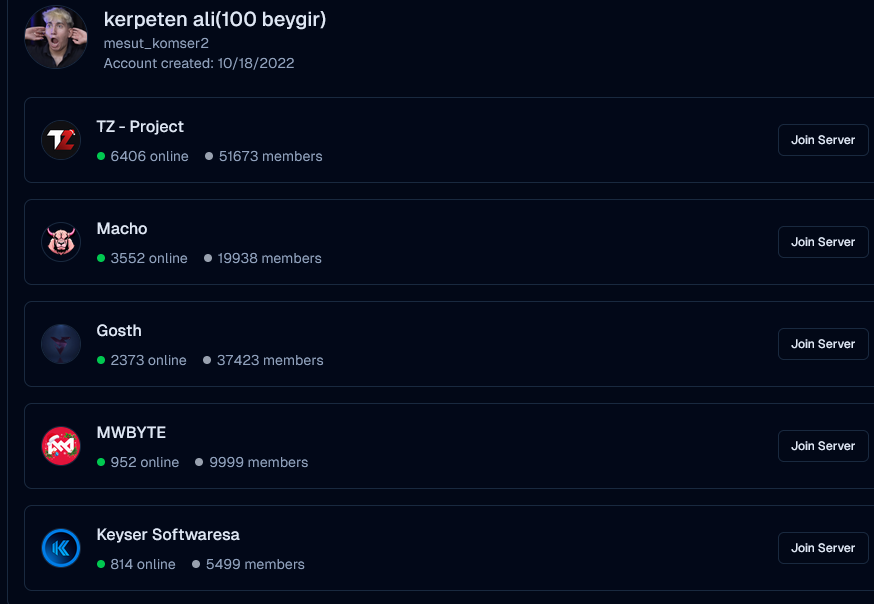Image resolution: width=874 pixels, height=604 pixels.
Task: Select the Keyser Softwaresa title
Action: point(168,534)
